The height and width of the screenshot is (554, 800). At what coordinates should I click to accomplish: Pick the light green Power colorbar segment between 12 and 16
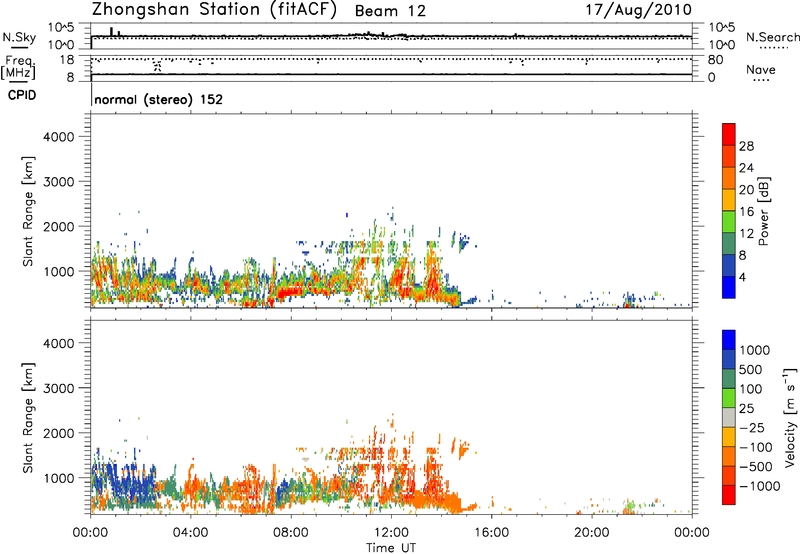coord(729,221)
